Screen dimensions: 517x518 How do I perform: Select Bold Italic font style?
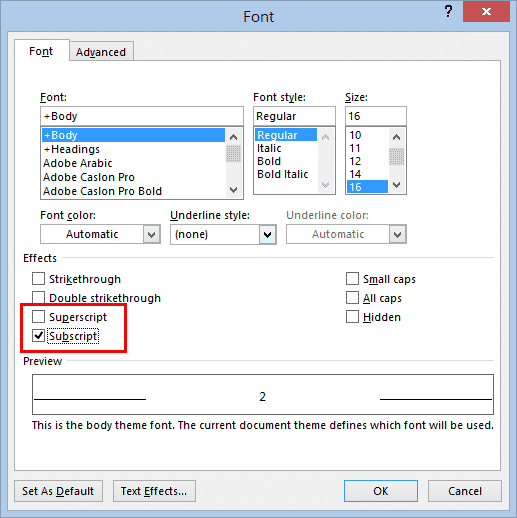(x=286, y=174)
